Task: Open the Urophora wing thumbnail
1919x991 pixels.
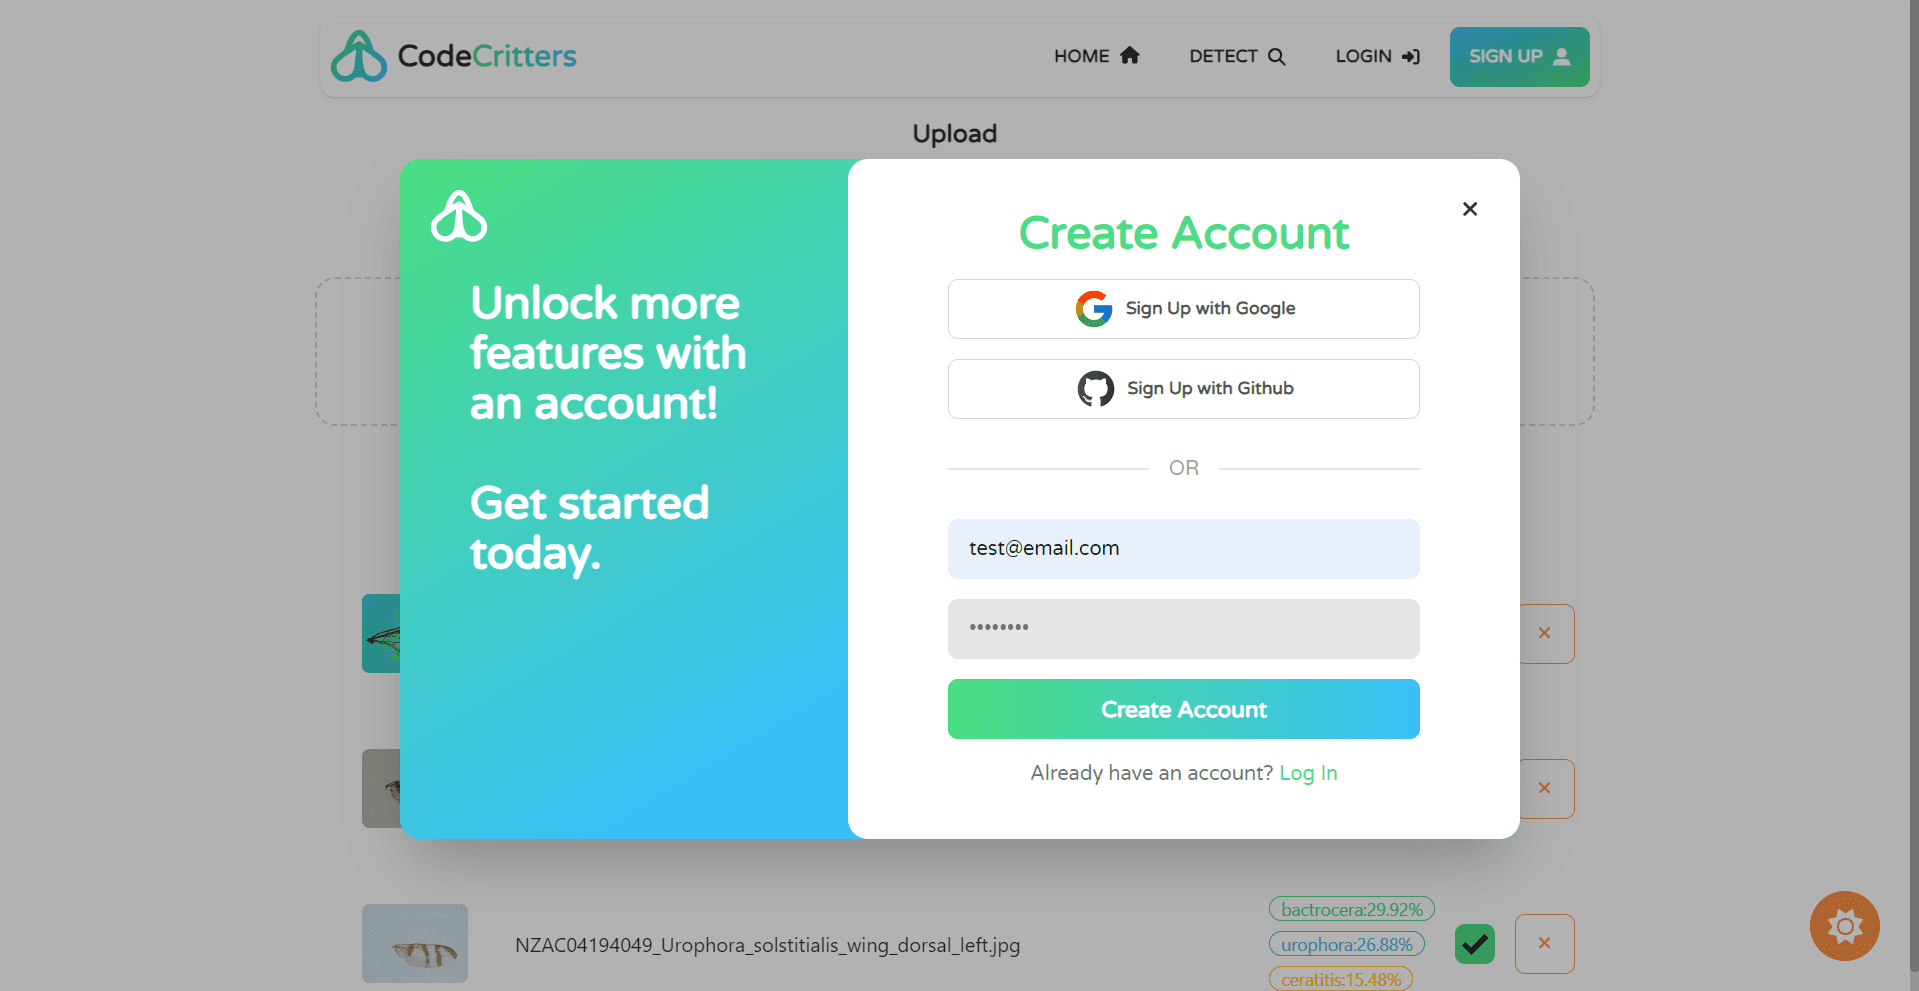Action: [x=415, y=943]
